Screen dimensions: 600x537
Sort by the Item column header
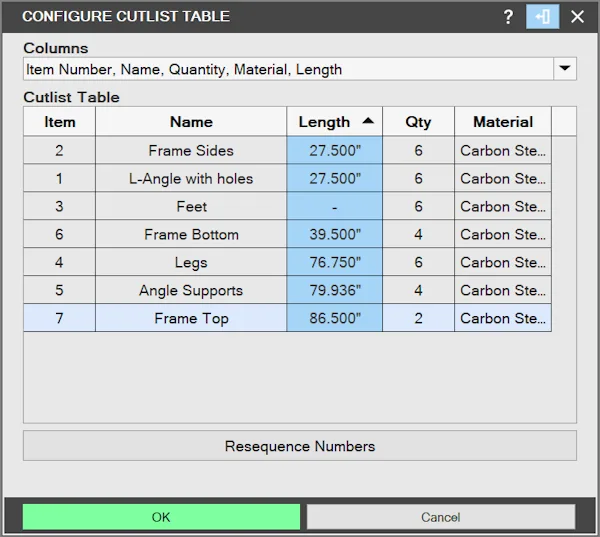click(x=59, y=122)
